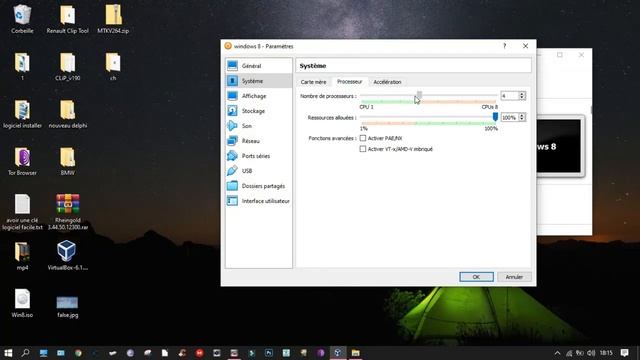
Task: Select the Win8.iso file icon
Action: pos(22,303)
